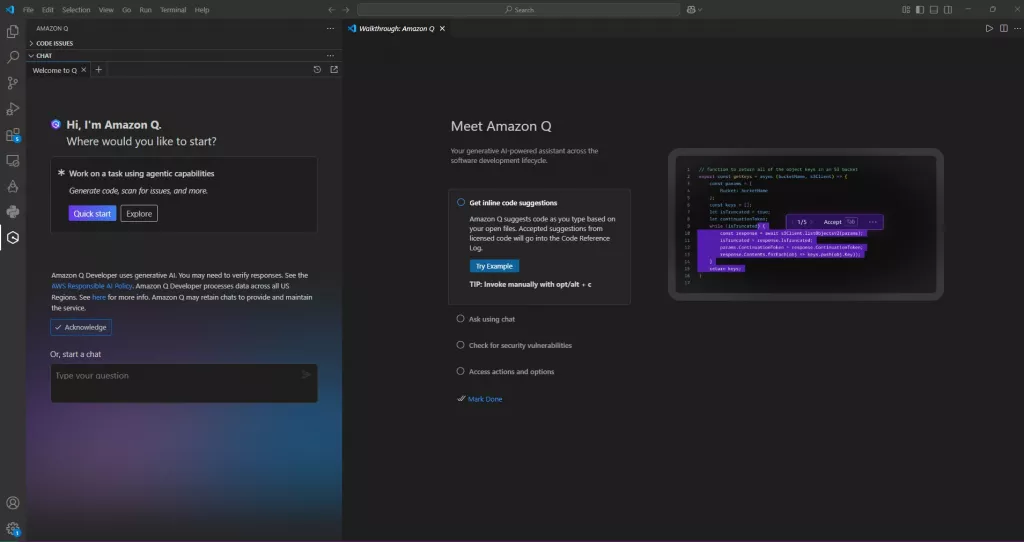Toggle the primary side bar layout button

pos(919,9)
